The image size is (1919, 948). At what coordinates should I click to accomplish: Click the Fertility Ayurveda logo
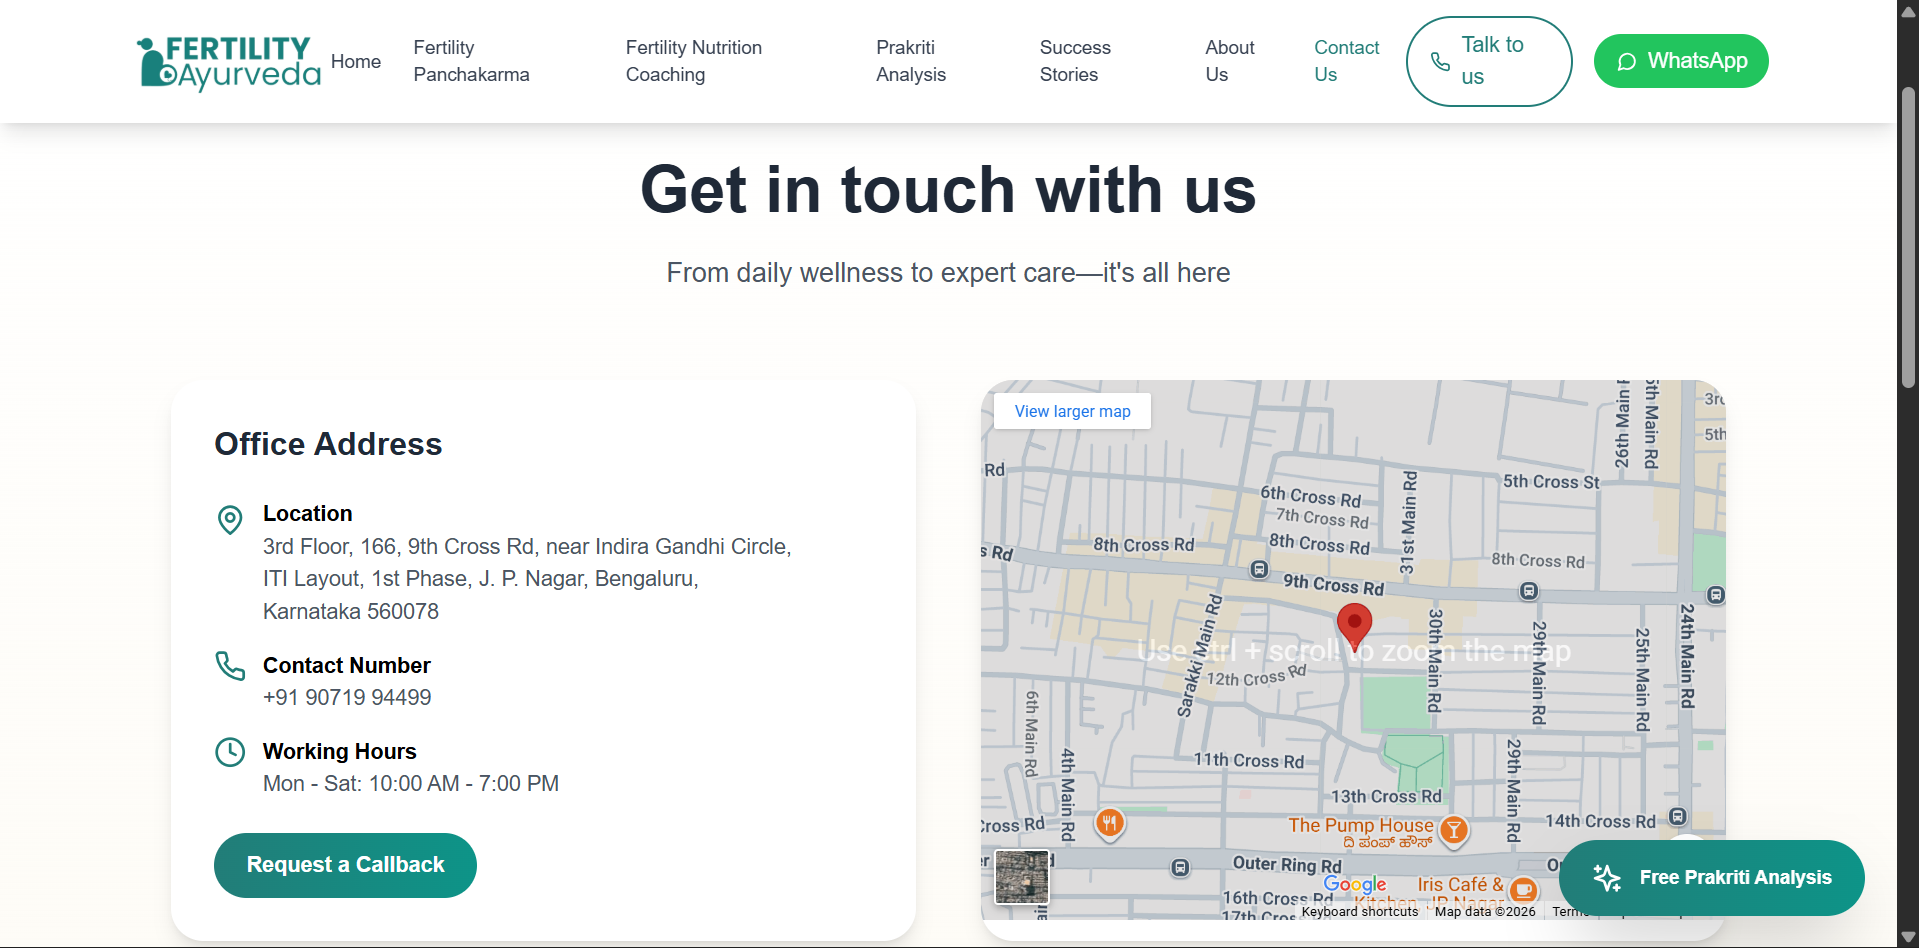(229, 62)
